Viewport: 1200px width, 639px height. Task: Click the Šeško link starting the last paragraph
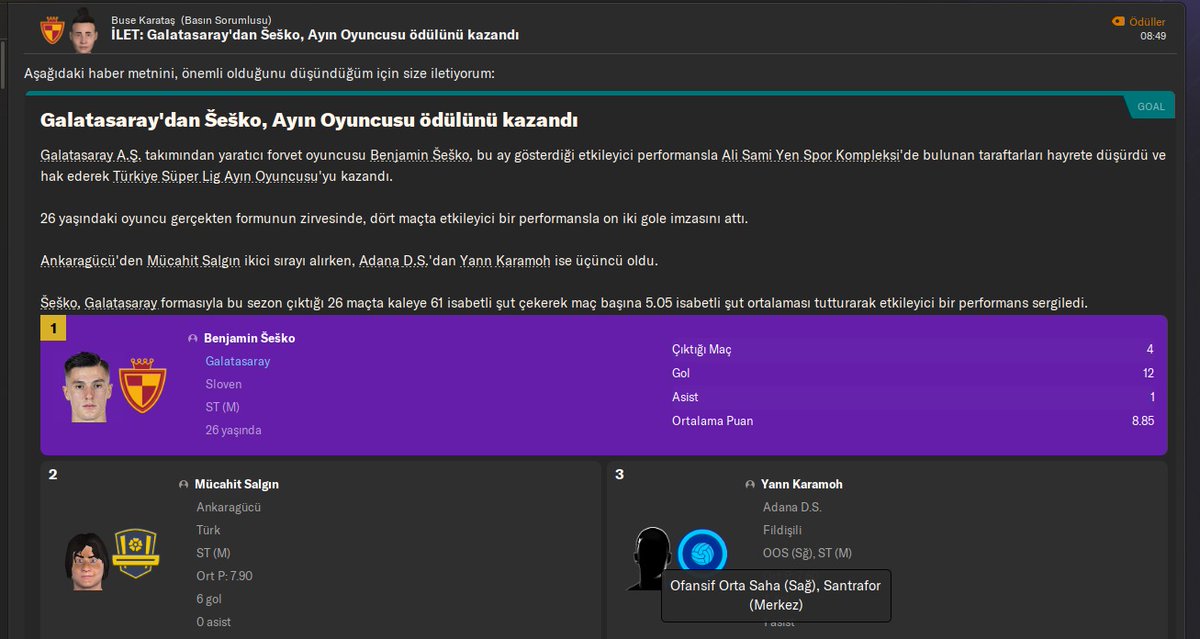click(x=59, y=302)
